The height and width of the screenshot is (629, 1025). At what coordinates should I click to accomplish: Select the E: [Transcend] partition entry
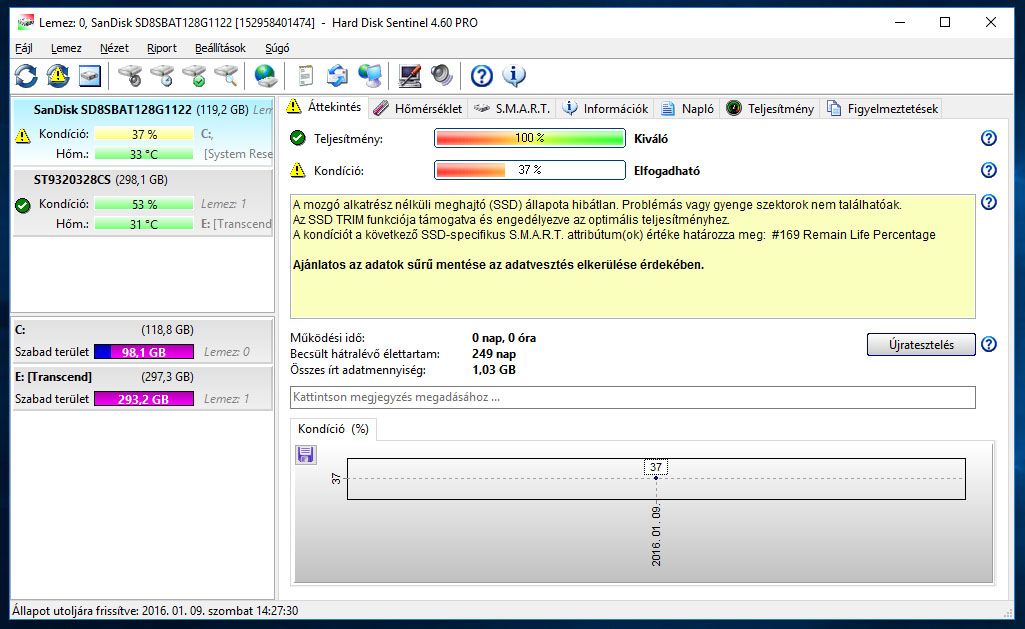click(143, 388)
